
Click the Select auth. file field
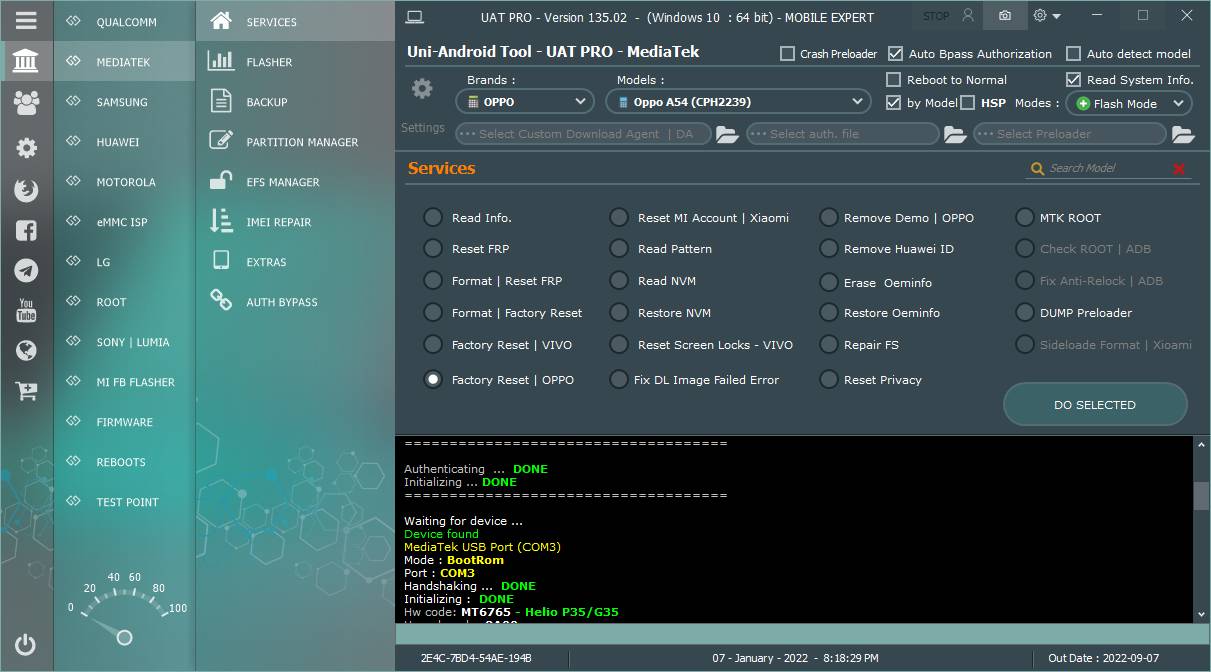(x=843, y=134)
